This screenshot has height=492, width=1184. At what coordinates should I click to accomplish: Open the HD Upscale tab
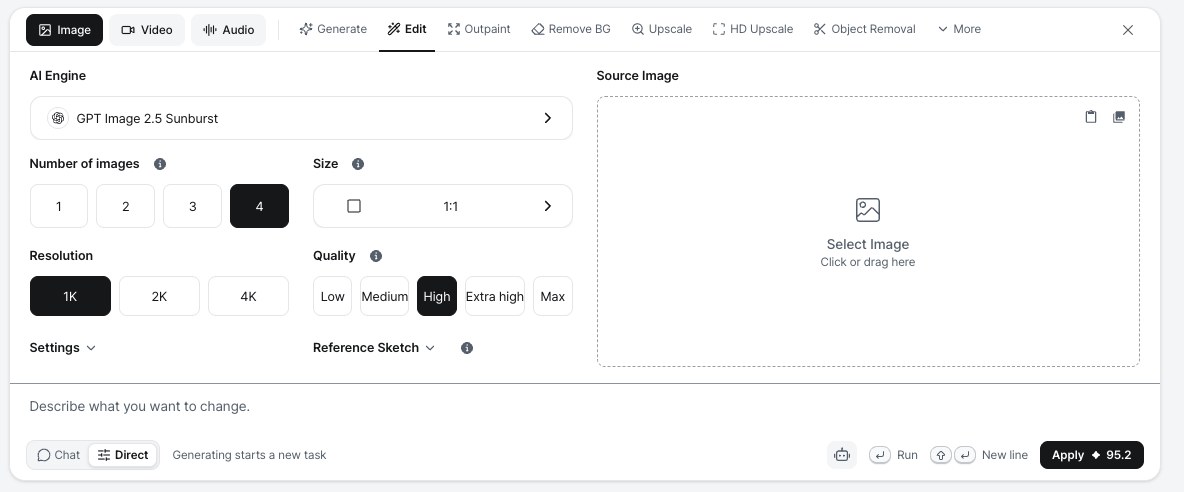pos(753,29)
